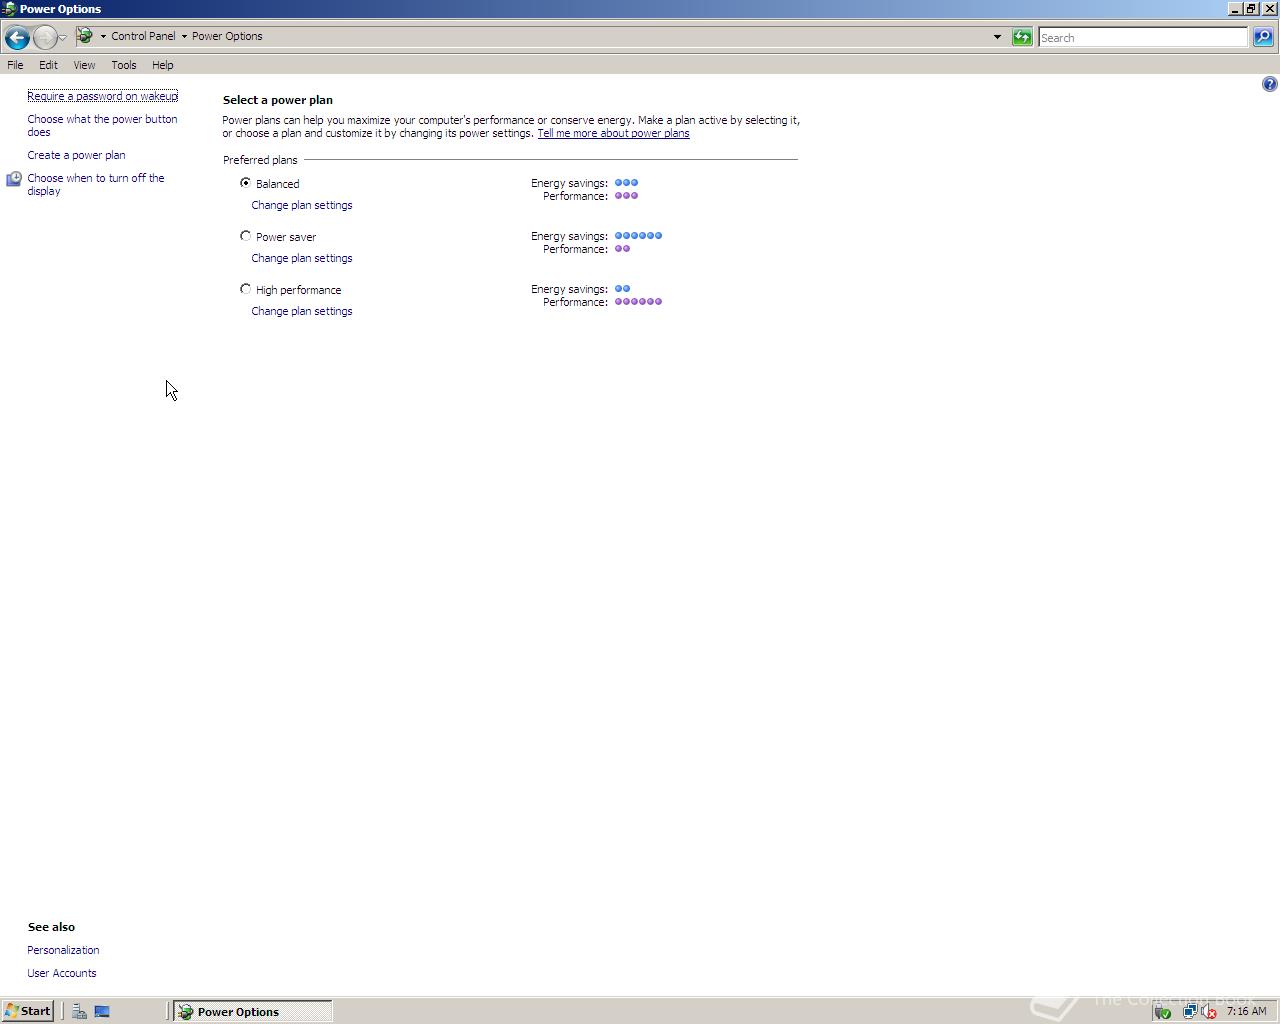This screenshot has width=1280, height=1024.
Task: Select the Power saver radio button
Action: (x=245, y=236)
